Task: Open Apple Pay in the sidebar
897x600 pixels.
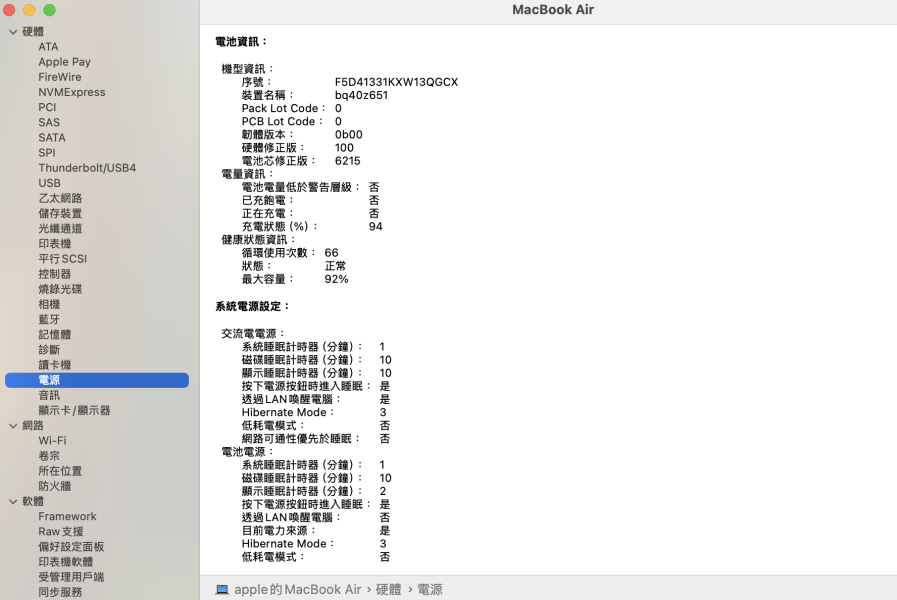Action: click(x=64, y=62)
